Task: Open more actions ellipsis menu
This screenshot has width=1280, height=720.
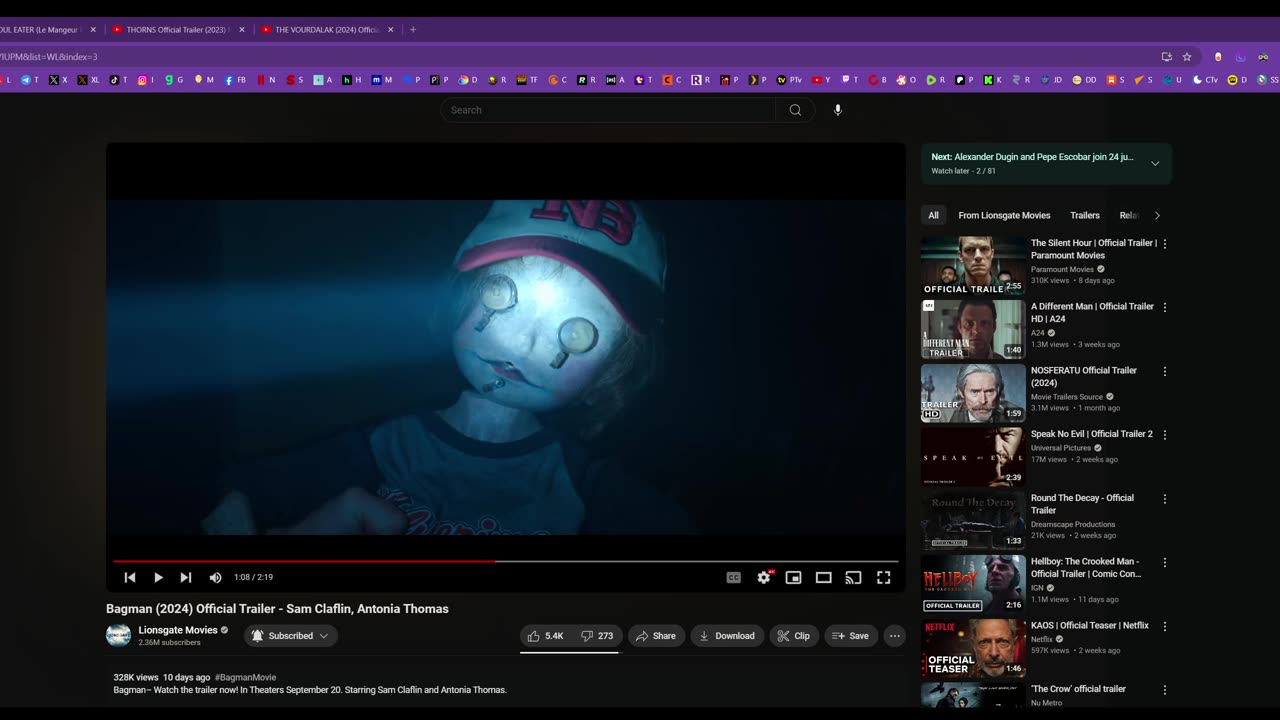Action: (x=895, y=636)
